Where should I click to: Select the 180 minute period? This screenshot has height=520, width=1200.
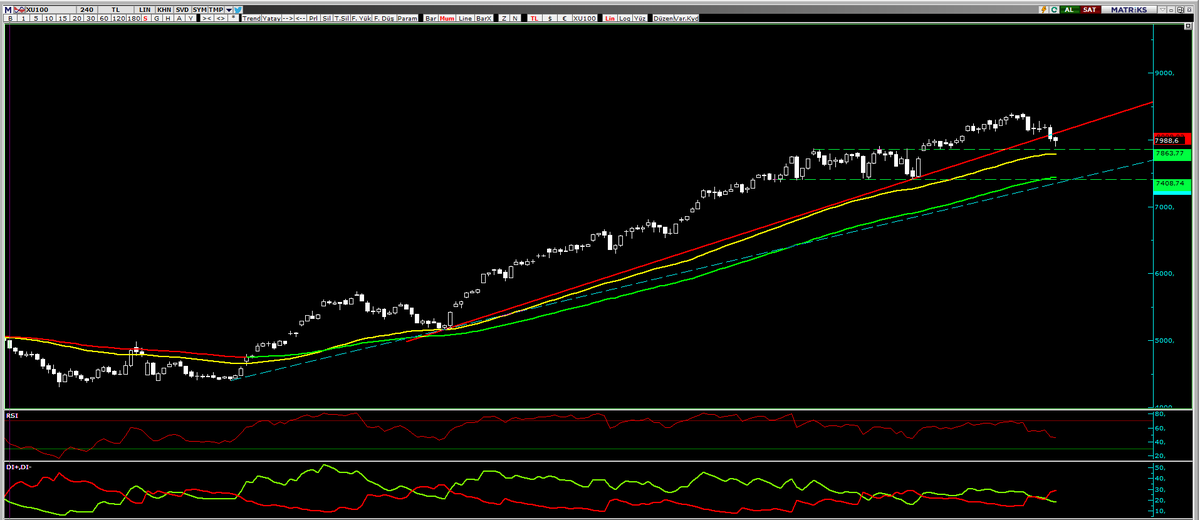point(134,19)
